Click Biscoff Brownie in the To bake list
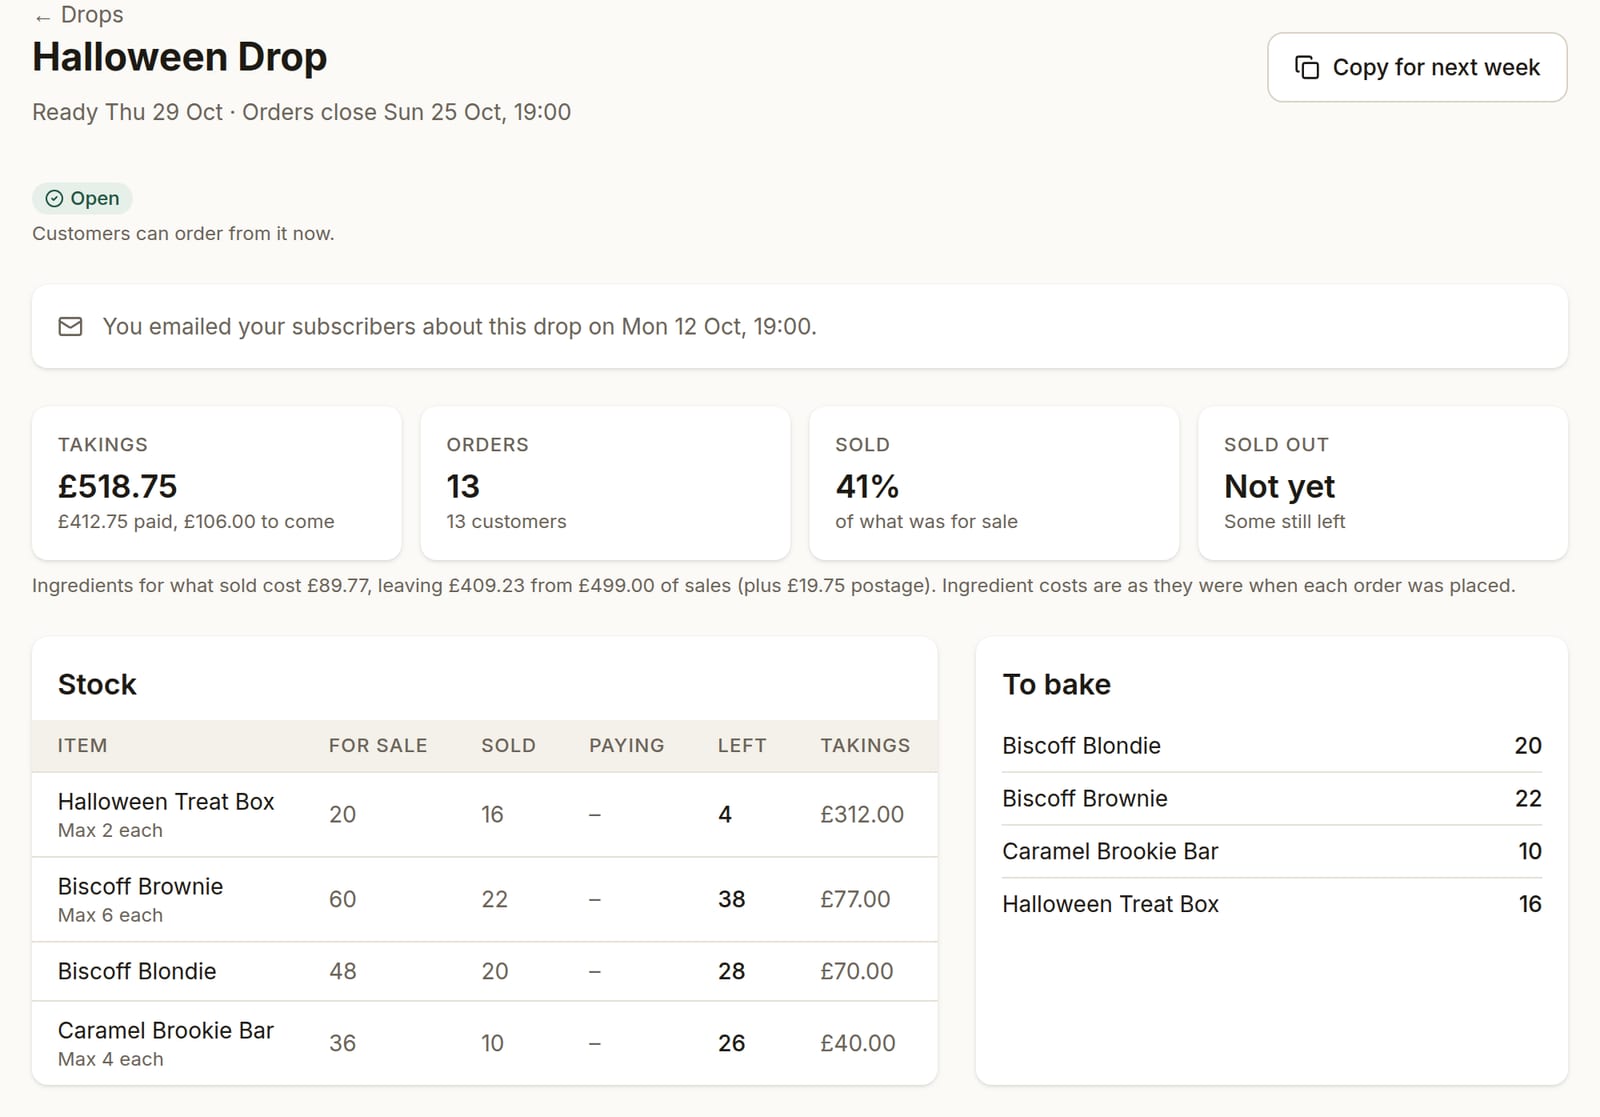This screenshot has width=1600, height=1117. tap(1085, 798)
